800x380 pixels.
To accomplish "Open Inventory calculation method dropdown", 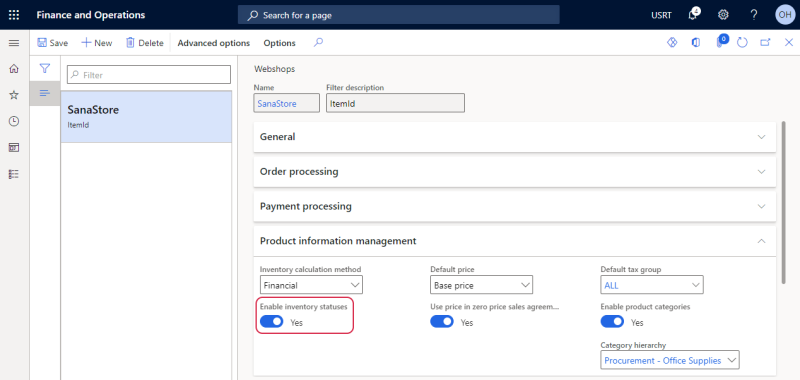I will [x=311, y=285].
